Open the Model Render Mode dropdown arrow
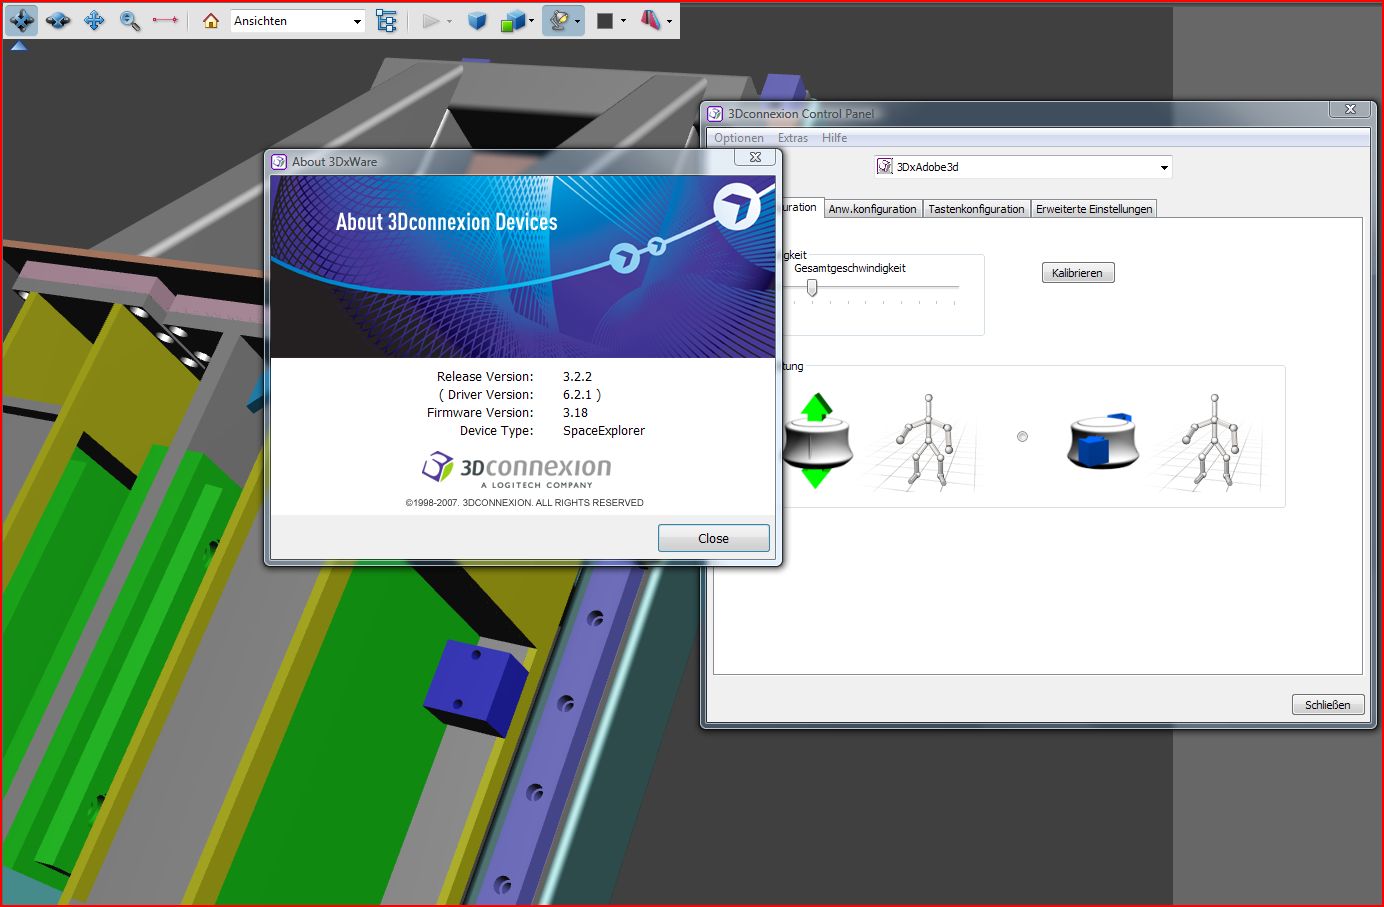This screenshot has width=1384, height=907. tap(531, 21)
